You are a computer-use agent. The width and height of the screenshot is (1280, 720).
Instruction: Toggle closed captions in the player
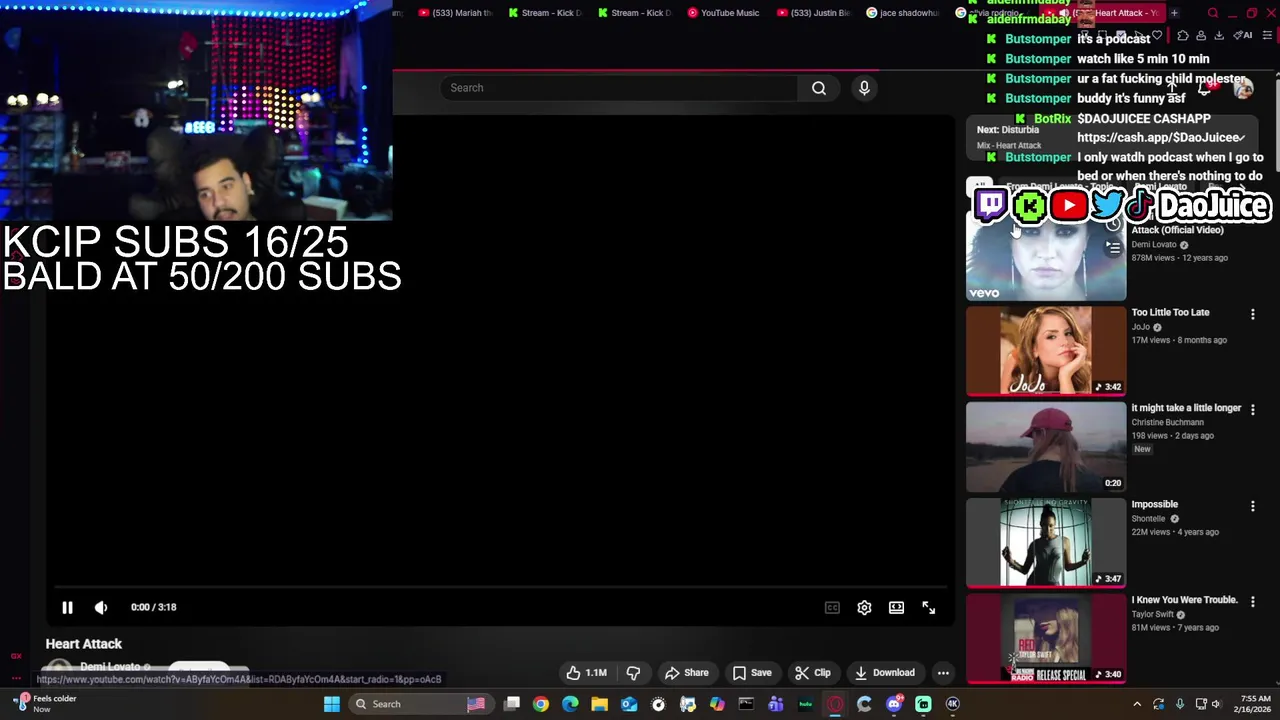click(832, 607)
